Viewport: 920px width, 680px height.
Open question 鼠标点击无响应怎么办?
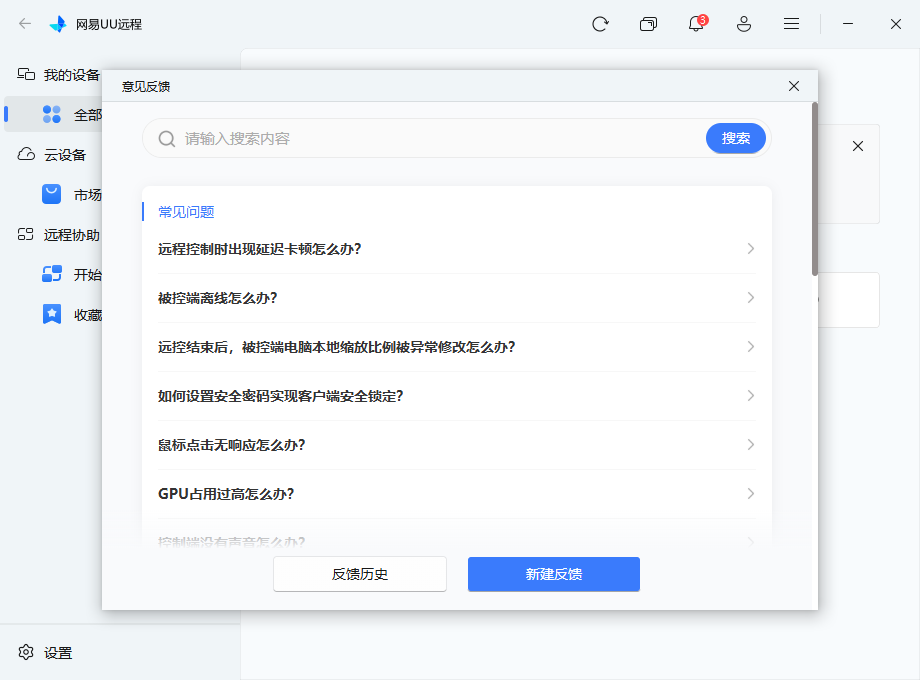[x=456, y=445]
